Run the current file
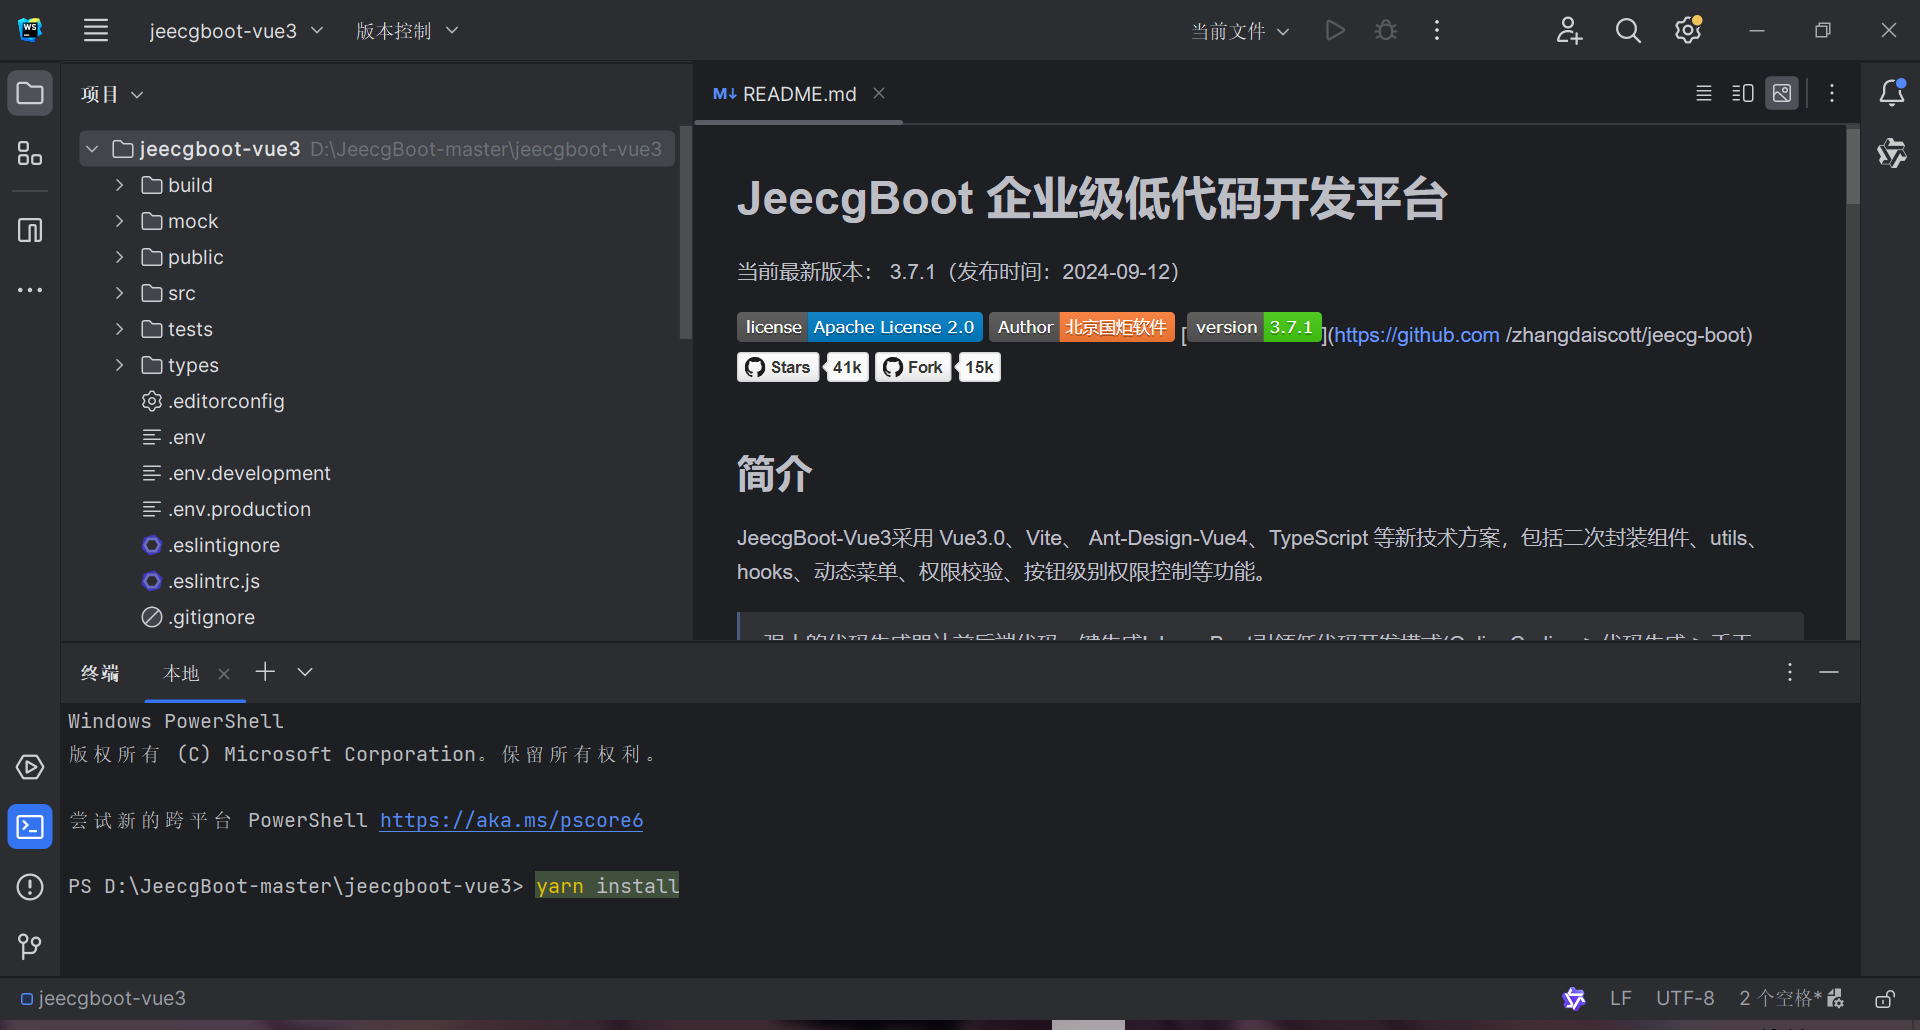Viewport: 1920px width, 1030px height. pyautogui.click(x=1335, y=30)
